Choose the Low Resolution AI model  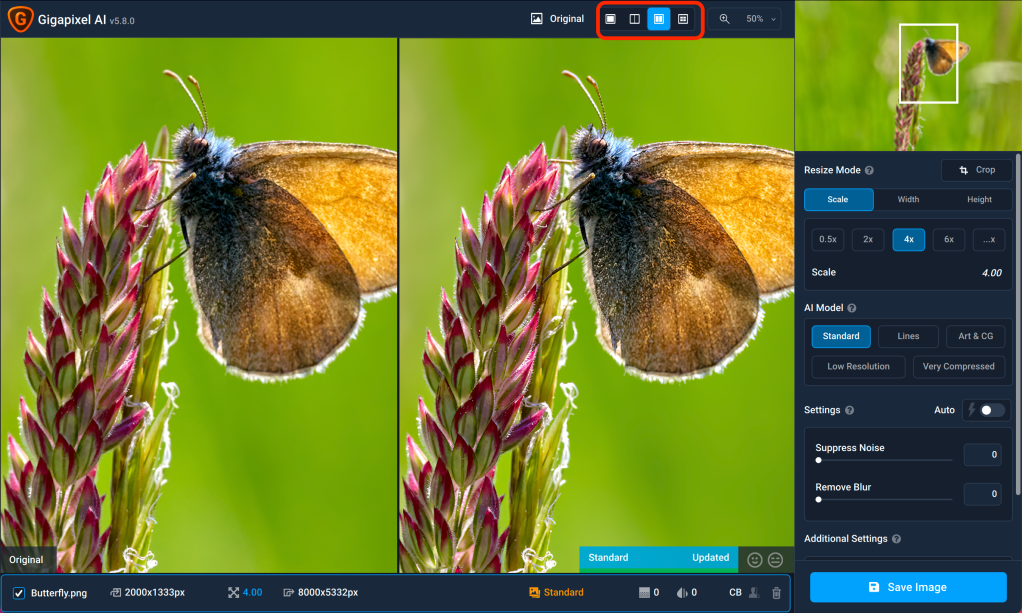(x=858, y=367)
